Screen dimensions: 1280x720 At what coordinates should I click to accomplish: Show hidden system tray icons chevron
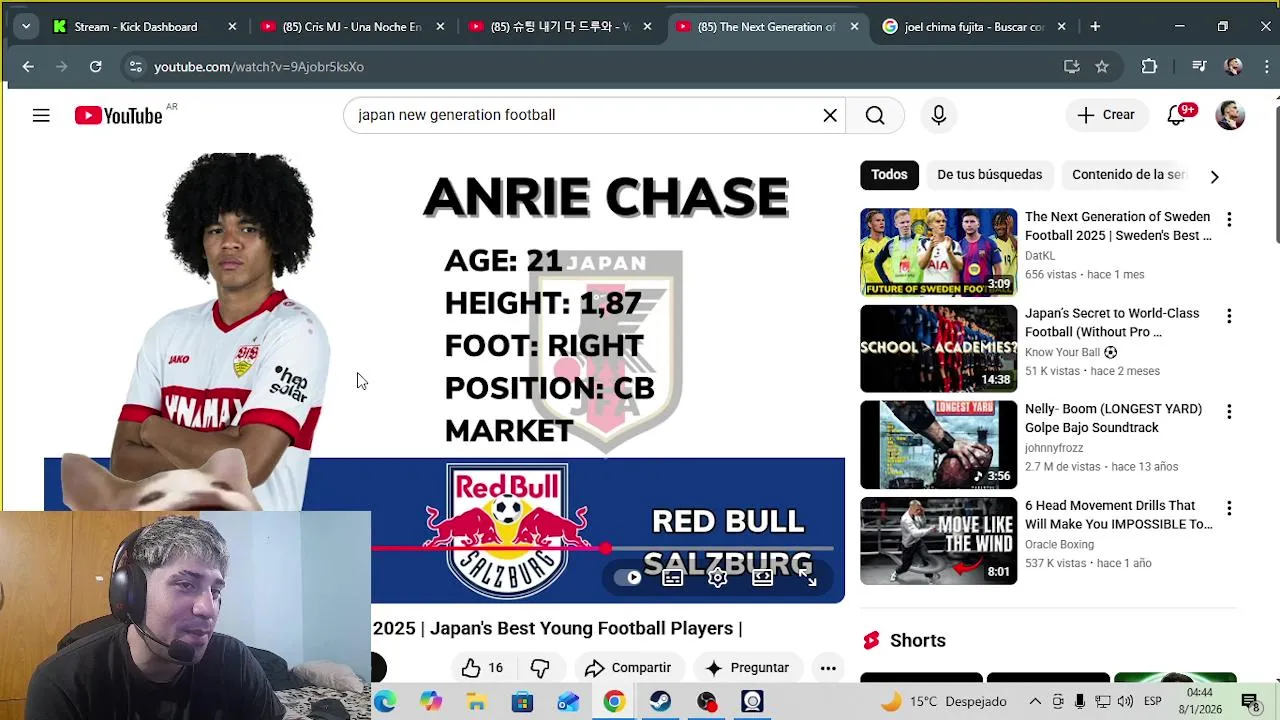tap(1035, 701)
